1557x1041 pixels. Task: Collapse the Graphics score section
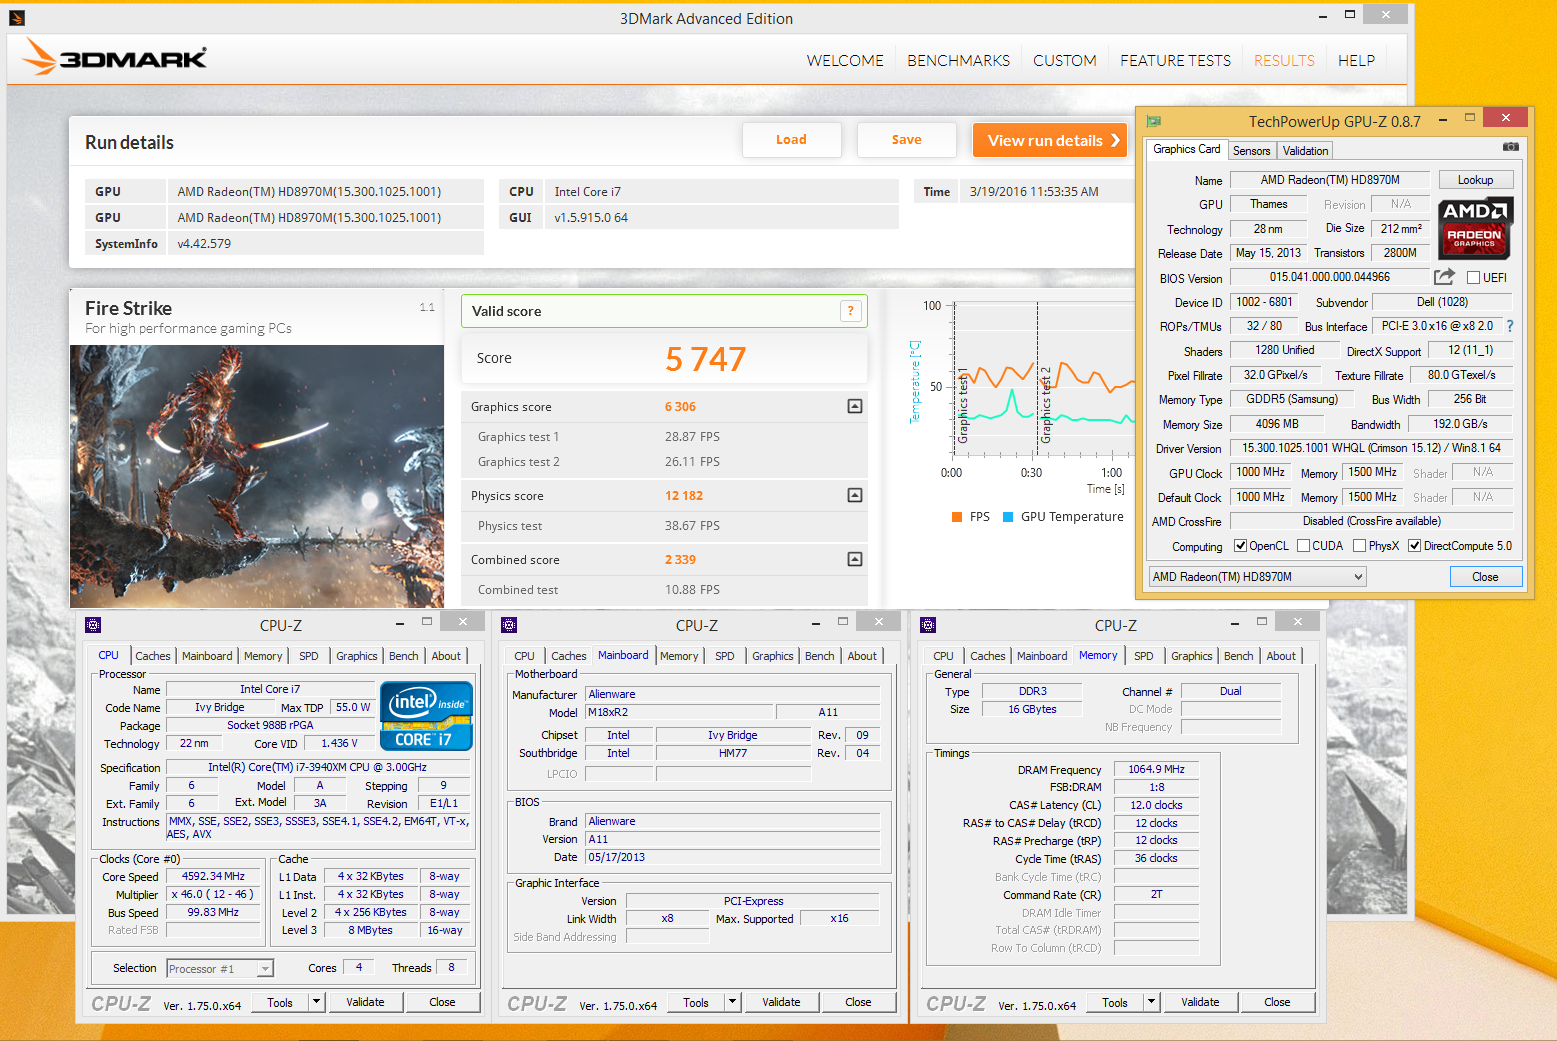855,406
